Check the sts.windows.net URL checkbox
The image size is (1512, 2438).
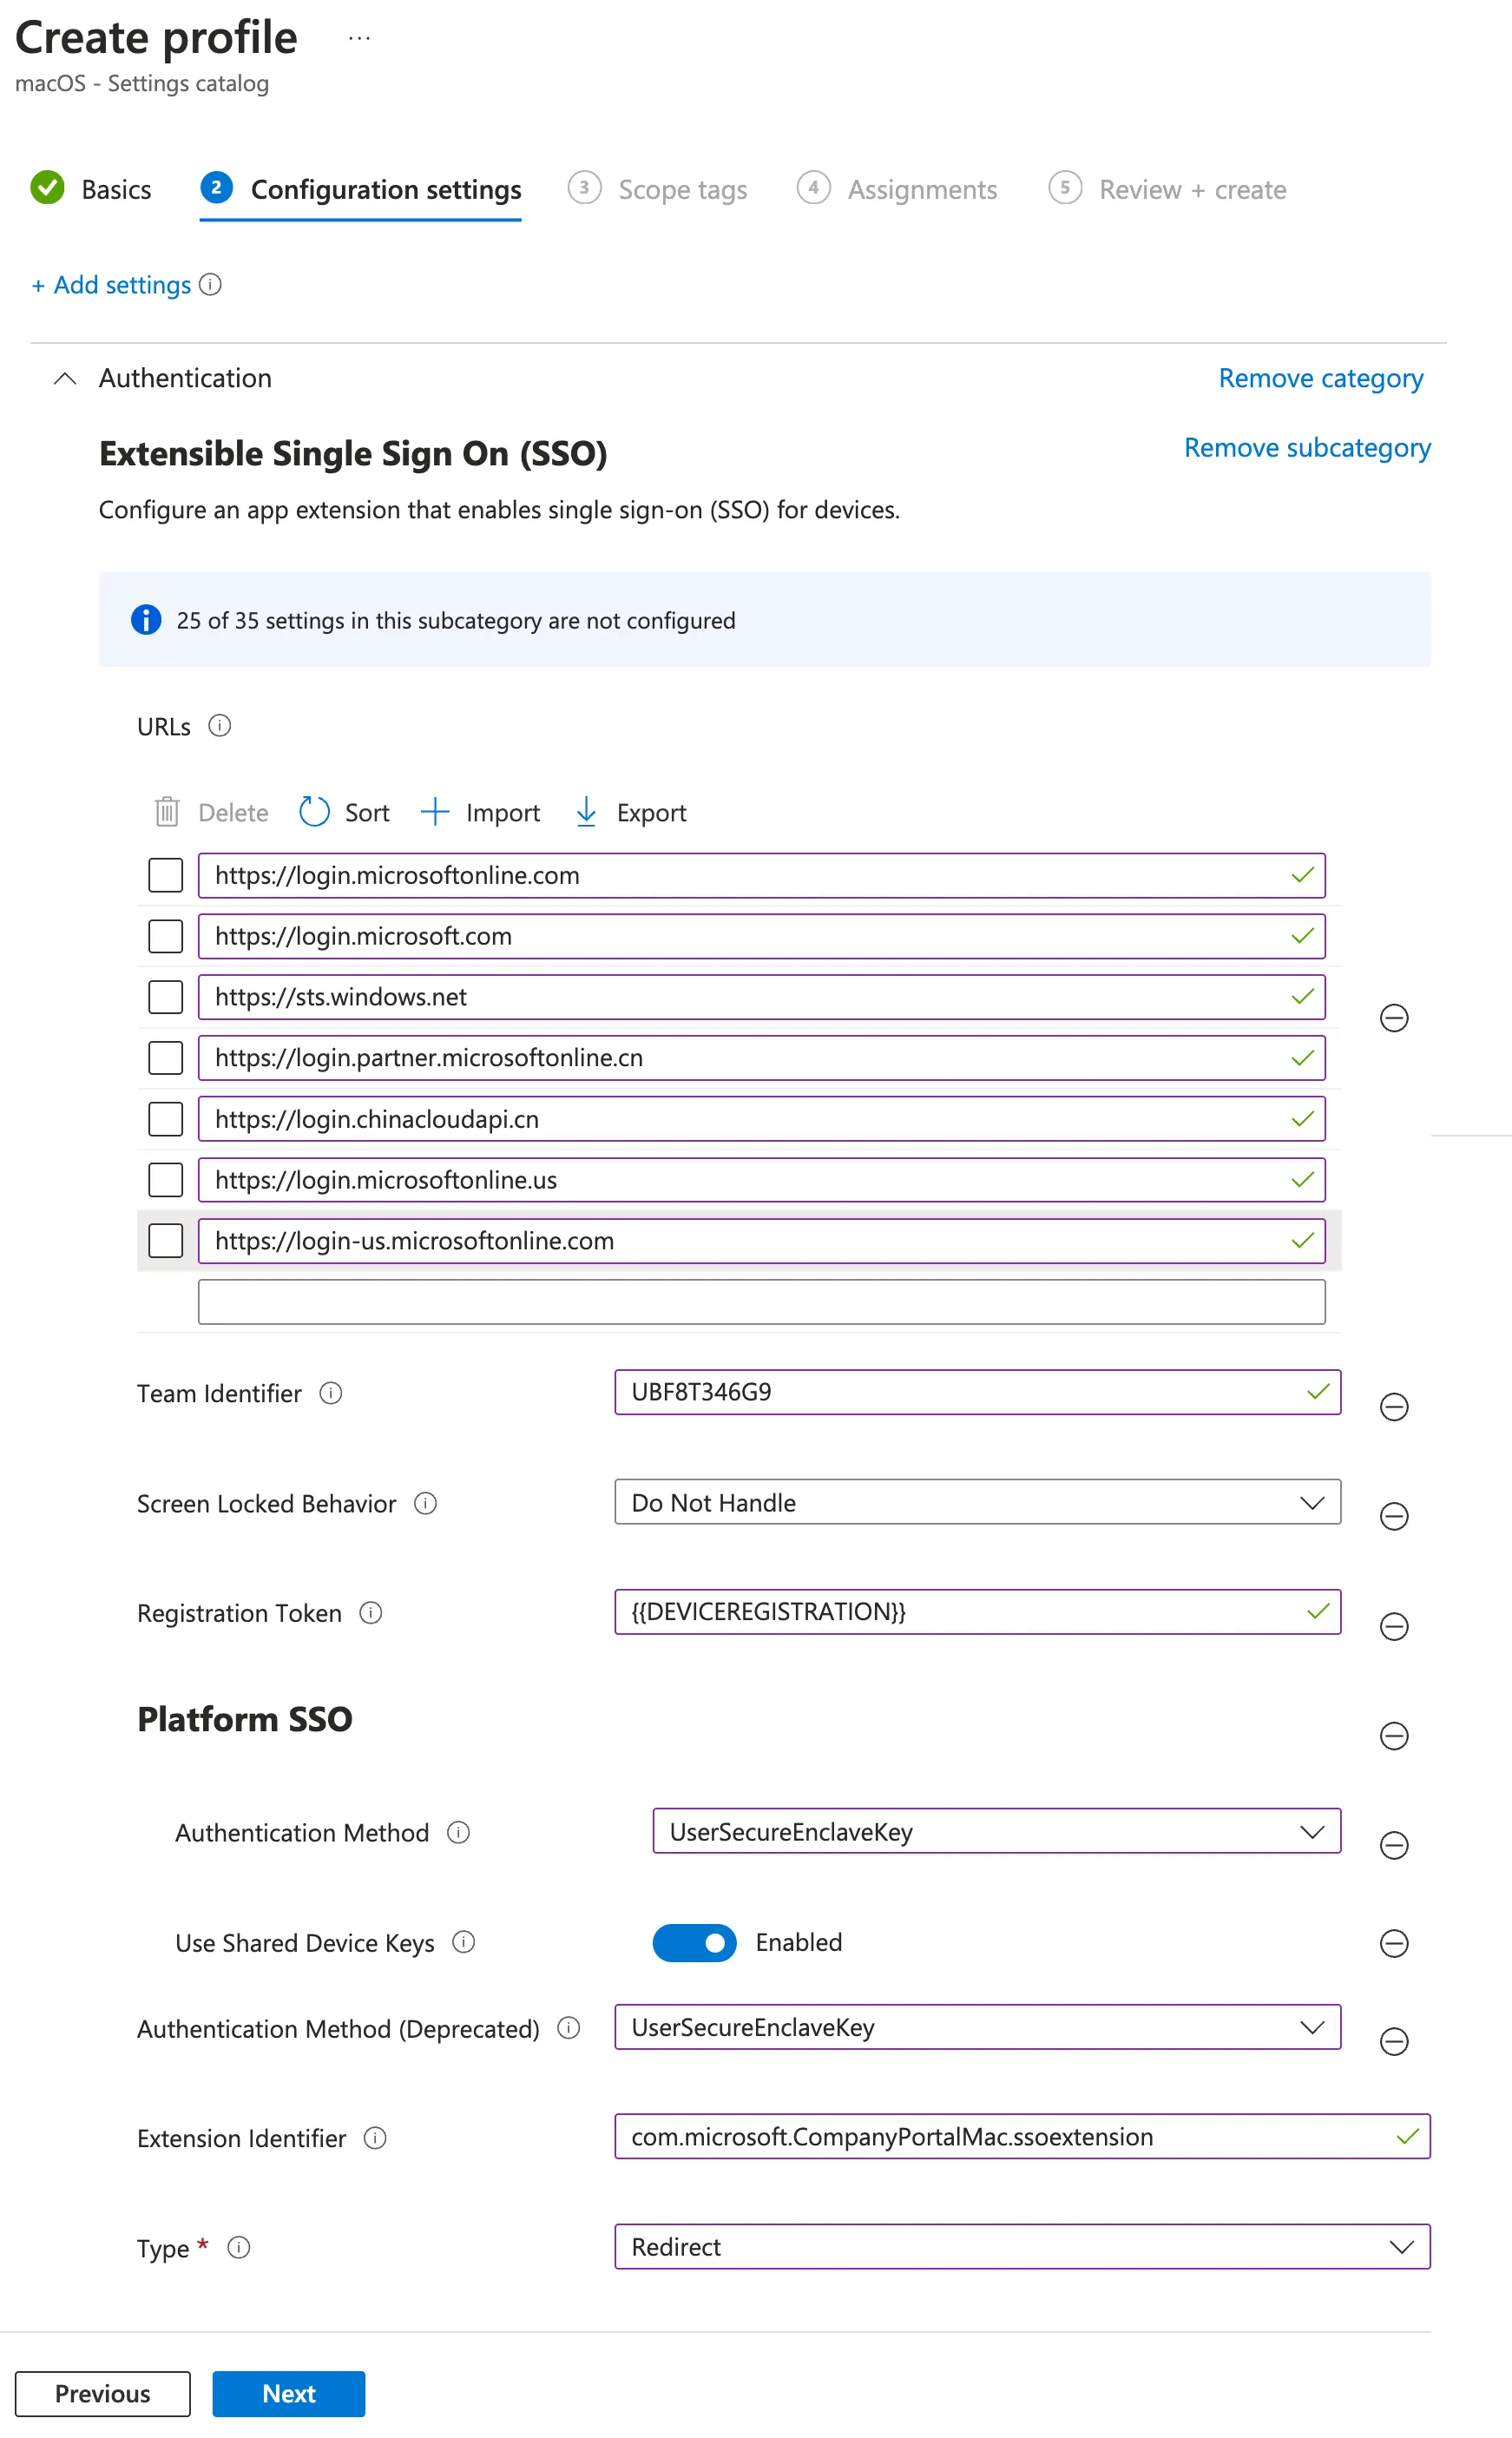166,997
